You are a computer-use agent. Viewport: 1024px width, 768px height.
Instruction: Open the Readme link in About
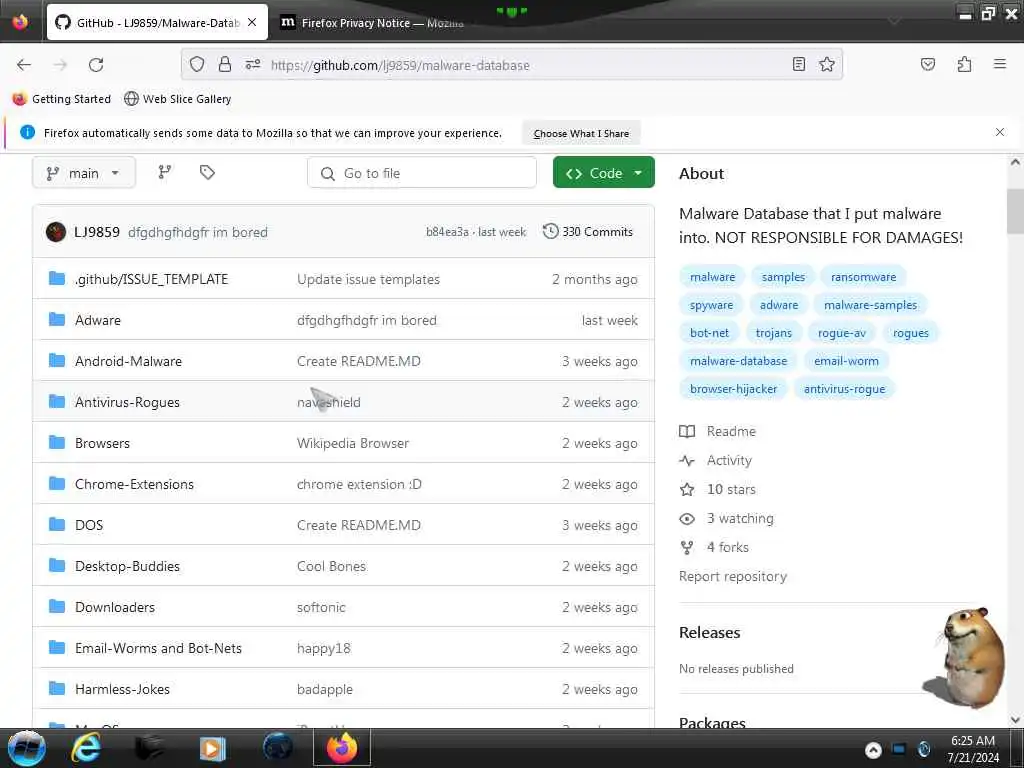717,432
